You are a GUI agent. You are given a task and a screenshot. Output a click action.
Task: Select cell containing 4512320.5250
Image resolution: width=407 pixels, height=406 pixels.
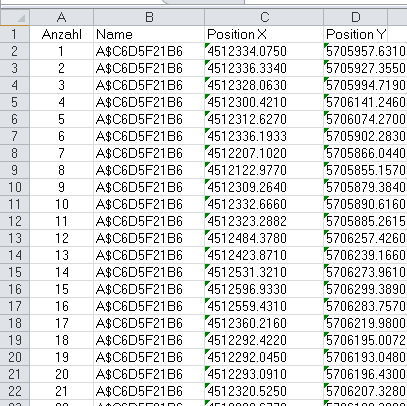click(264, 391)
